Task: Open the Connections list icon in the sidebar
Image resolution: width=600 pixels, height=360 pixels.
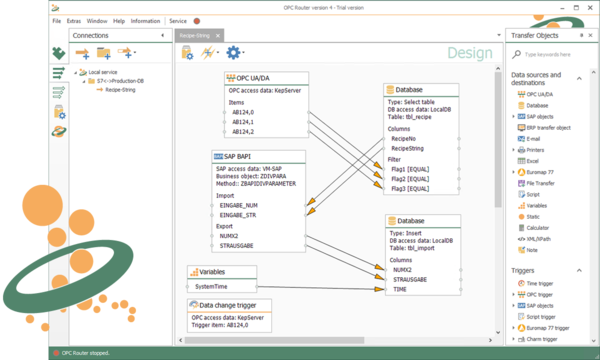Action: (59, 73)
